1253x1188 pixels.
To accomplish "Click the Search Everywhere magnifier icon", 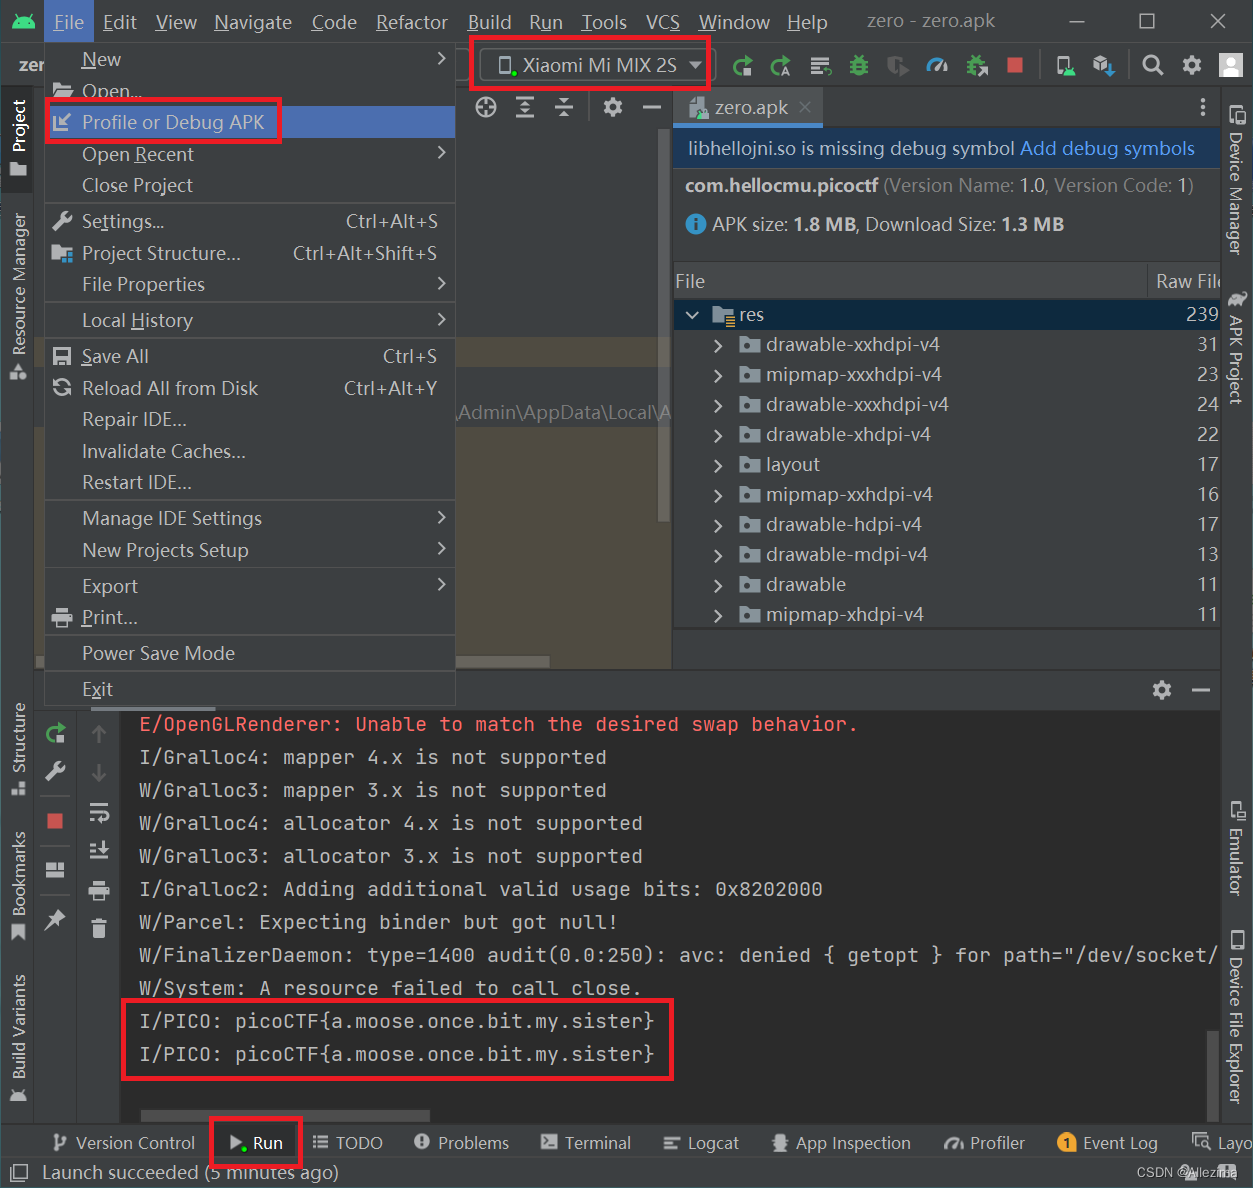I will [1153, 66].
